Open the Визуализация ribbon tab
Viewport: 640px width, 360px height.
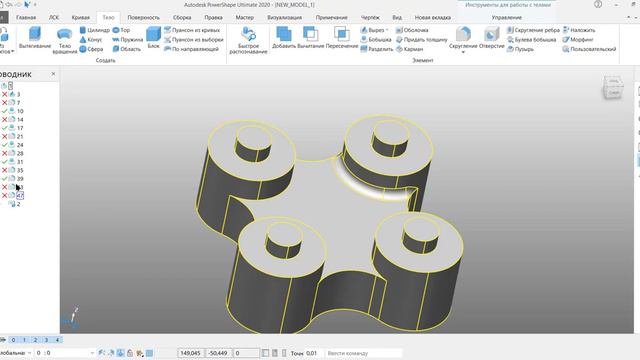coord(284,18)
